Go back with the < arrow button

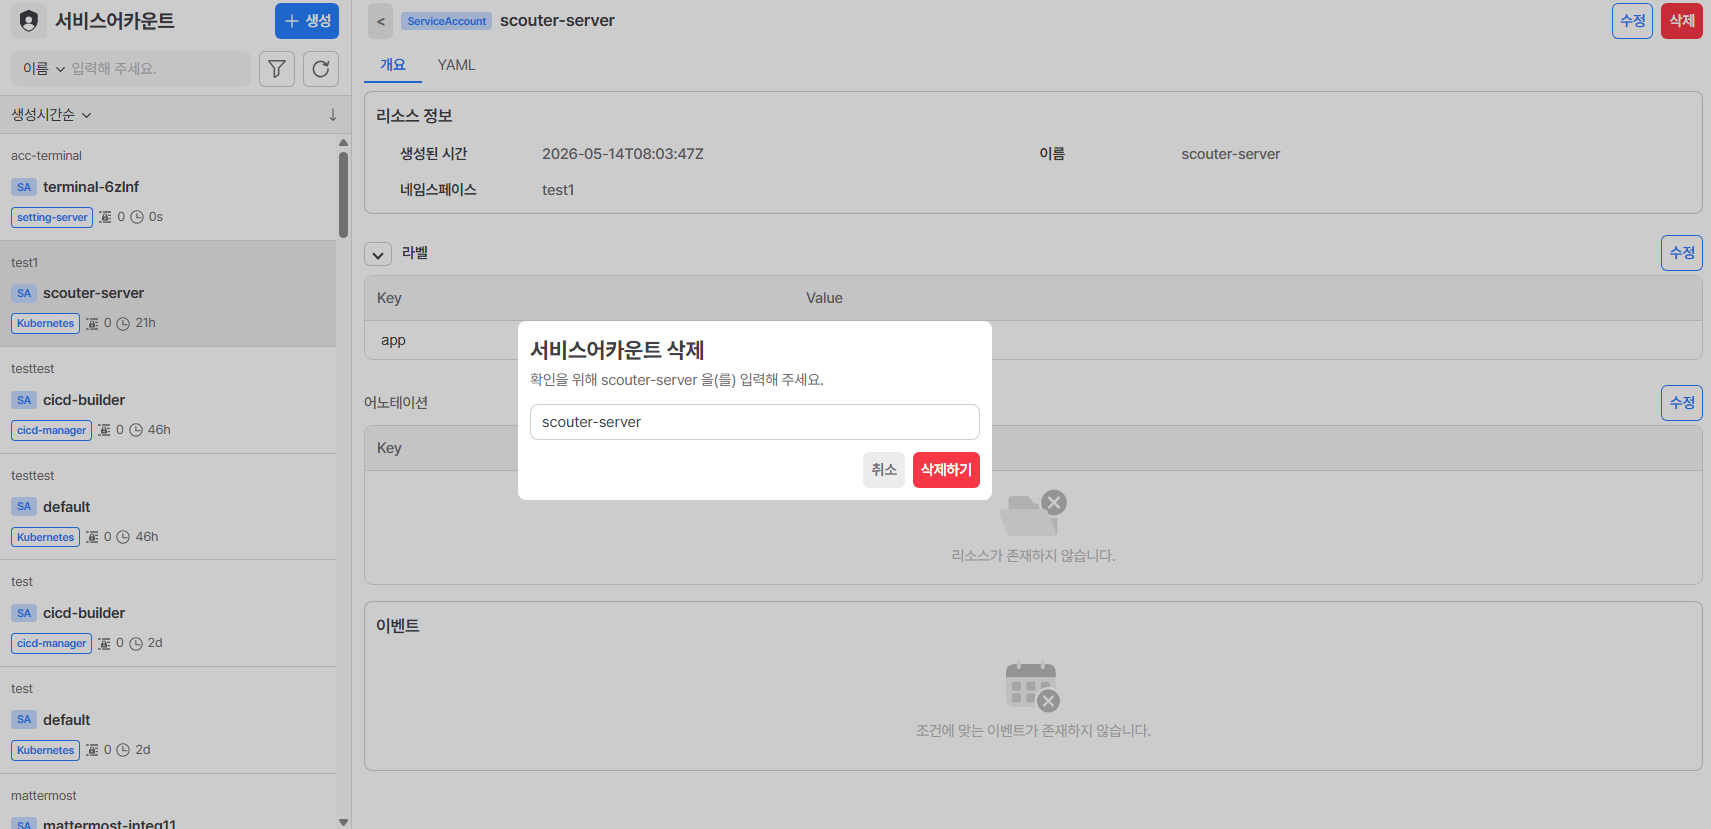(x=380, y=21)
